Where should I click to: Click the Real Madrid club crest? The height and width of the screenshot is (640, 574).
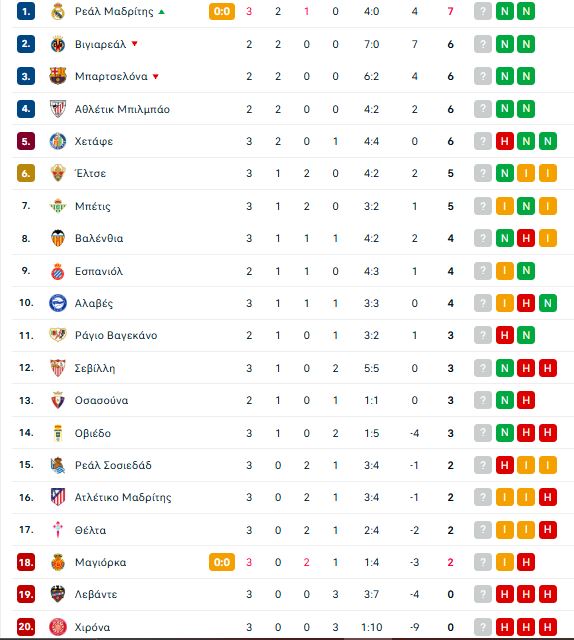click(x=58, y=11)
